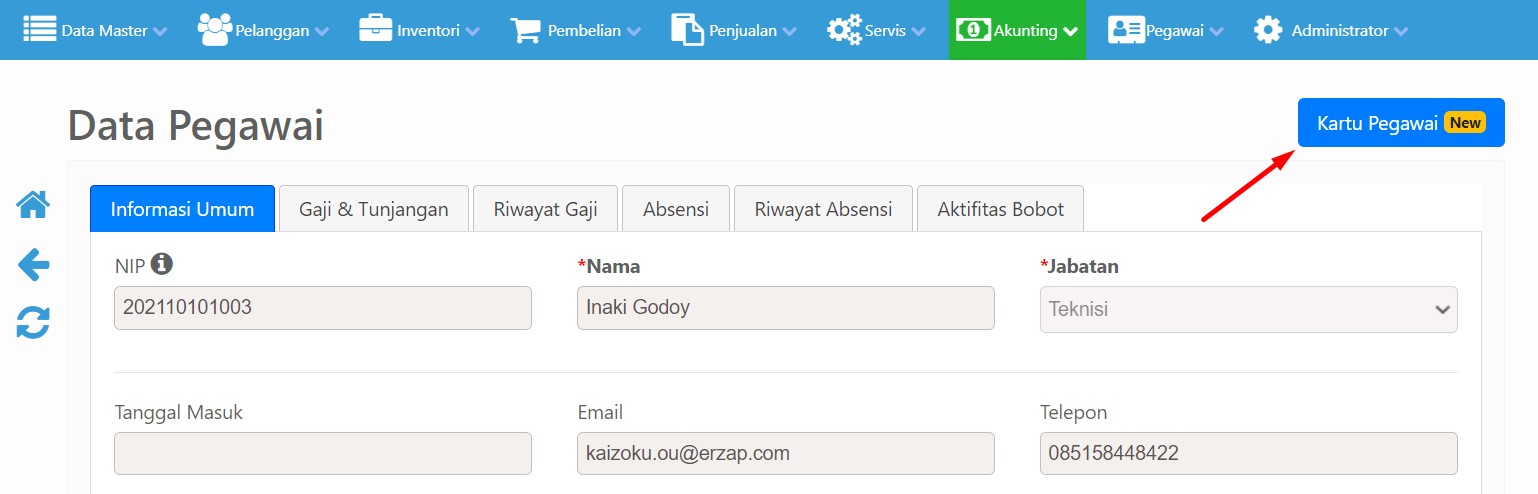Switch to the Gaji & Tunjangan tab
The width and height of the screenshot is (1538, 494).
click(x=374, y=209)
